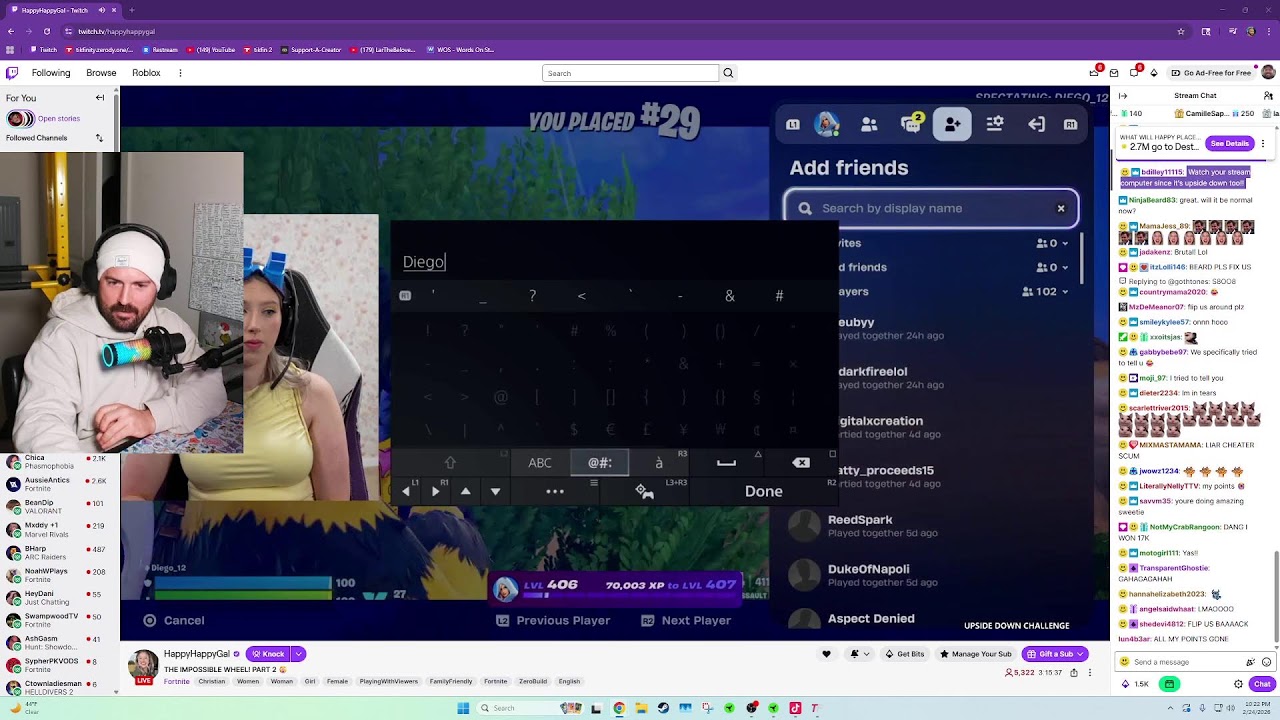The image size is (1280, 720).
Task: Click Go Ad-Free for Free button
Action: pos(1211,73)
